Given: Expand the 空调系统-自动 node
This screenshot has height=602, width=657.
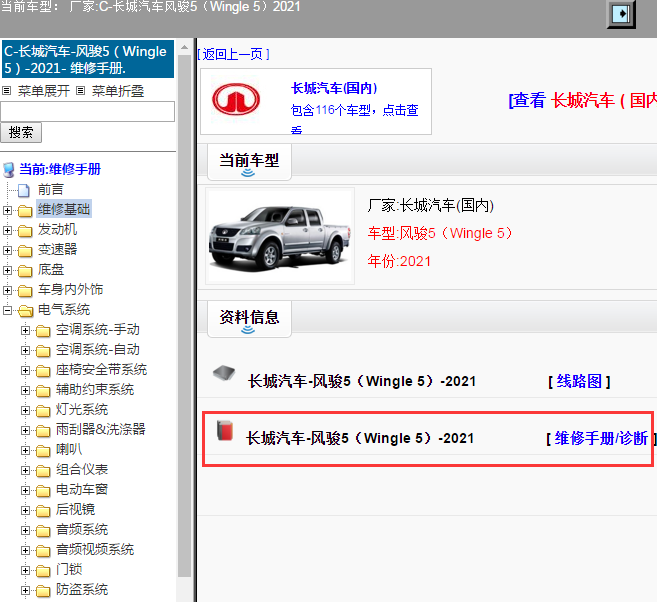Looking at the screenshot, I should click(x=25, y=351).
